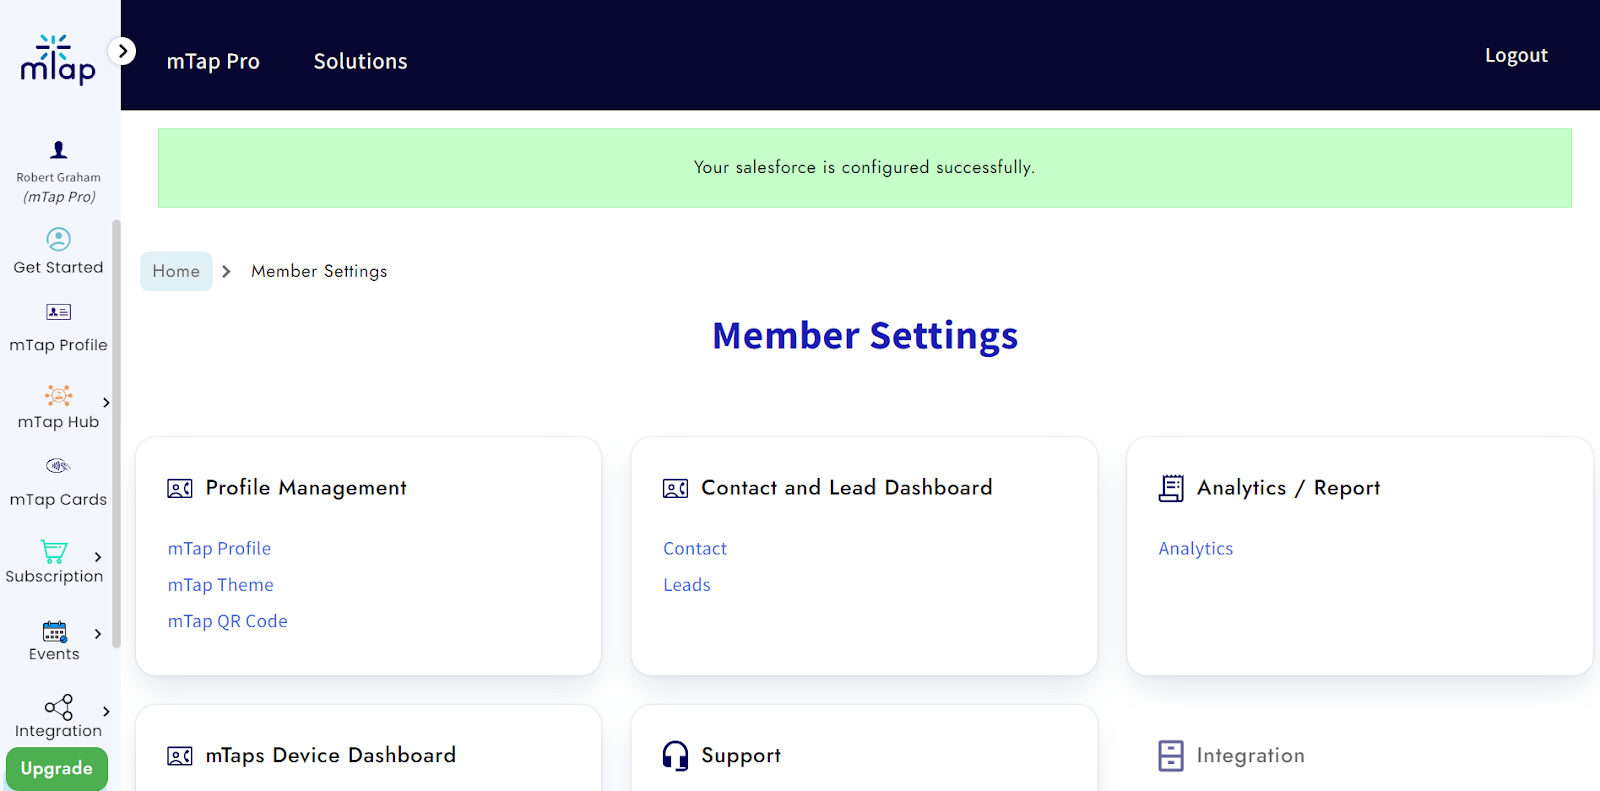Expand the sidebar with the arrow toggle
Image resolution: width=1600 pixels, height=791 pixels.
tap(122, 51)
